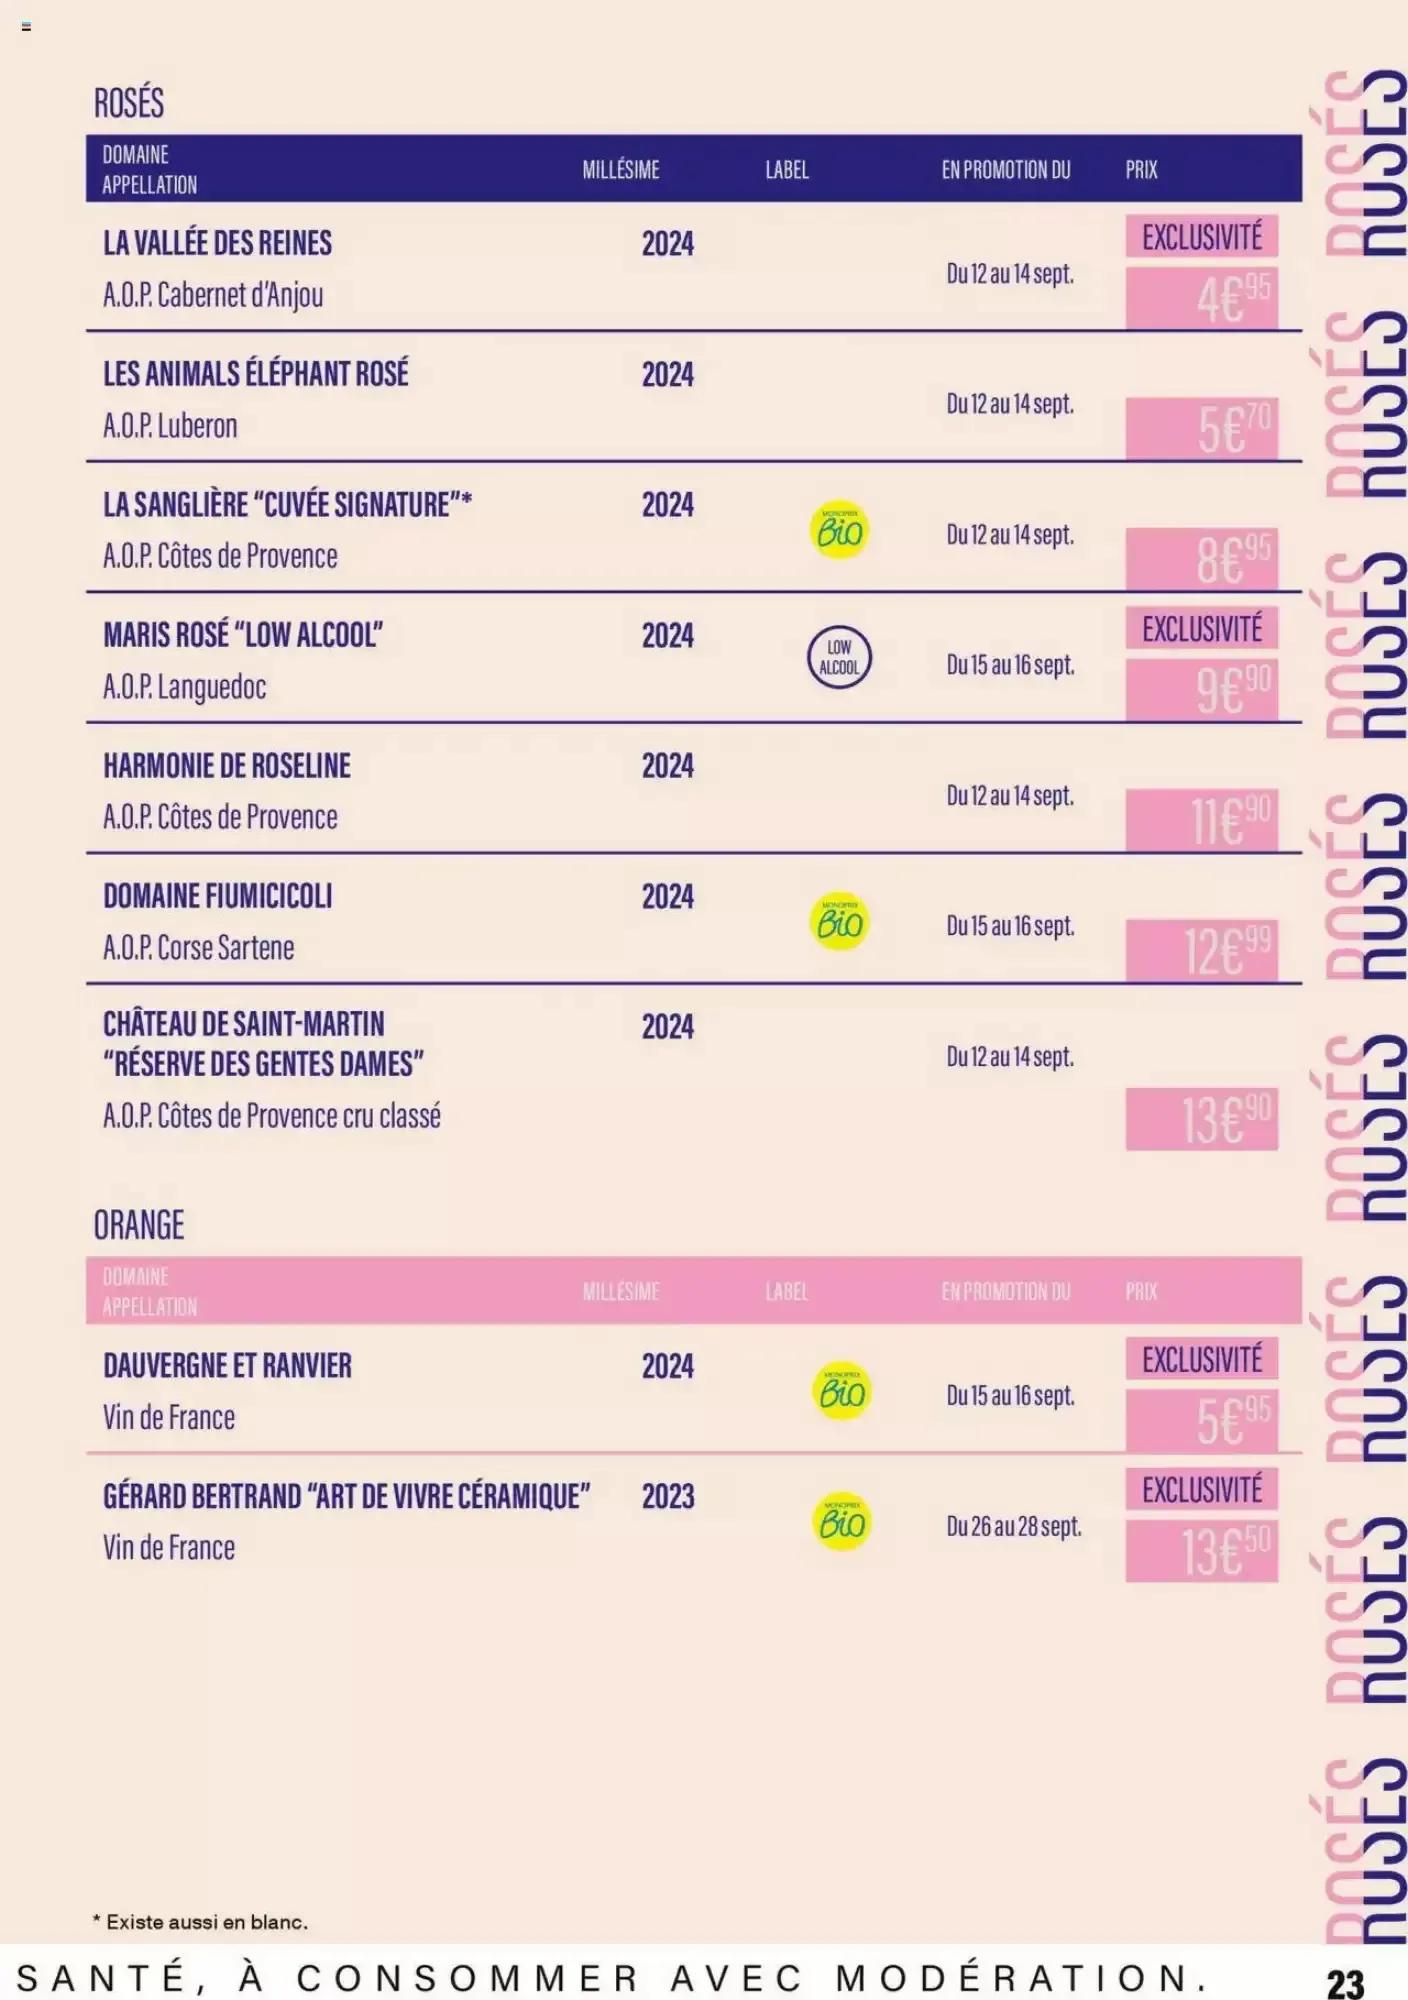Screen dimensions: 1408x2000
Task: Click the 12€99 Corse Sartene price
Action: 1202,950
